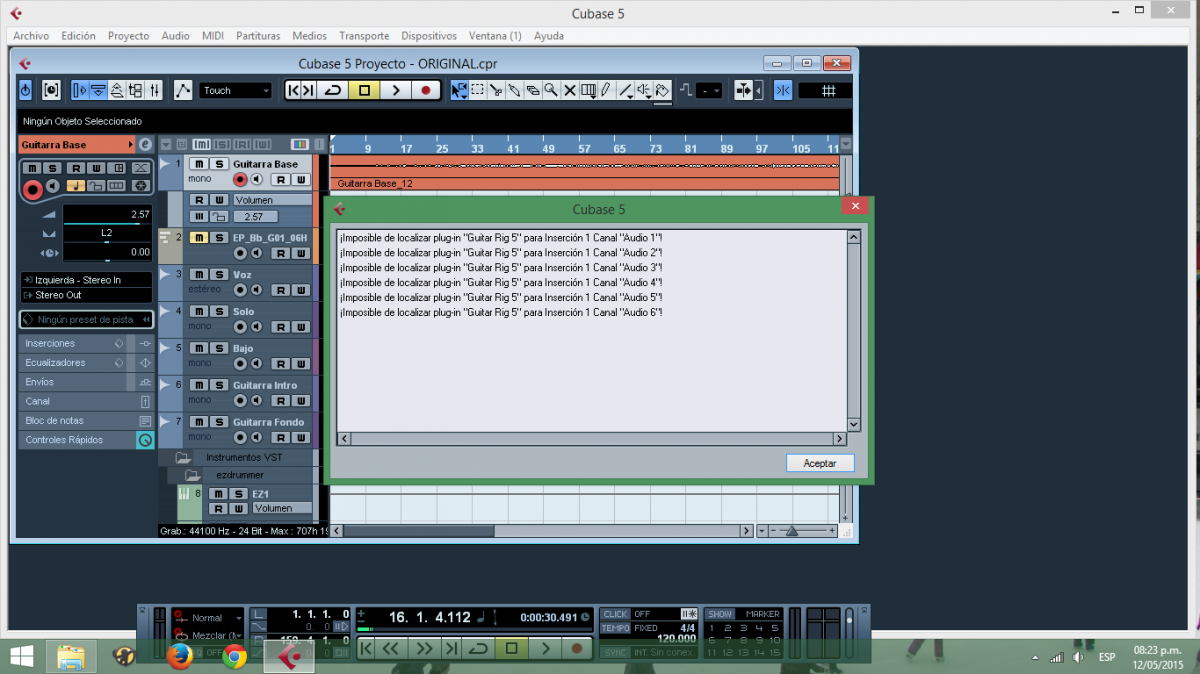Enable record on the Solo track
The image size is (1200, 674).
point(239,327)
